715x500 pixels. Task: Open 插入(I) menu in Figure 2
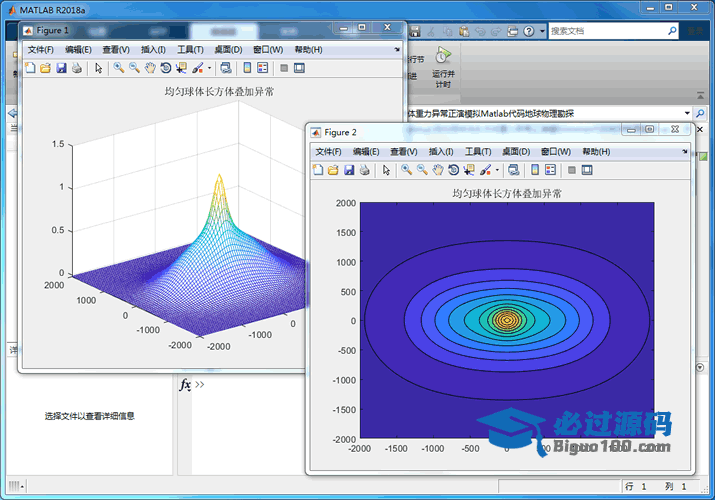(441, 152)
